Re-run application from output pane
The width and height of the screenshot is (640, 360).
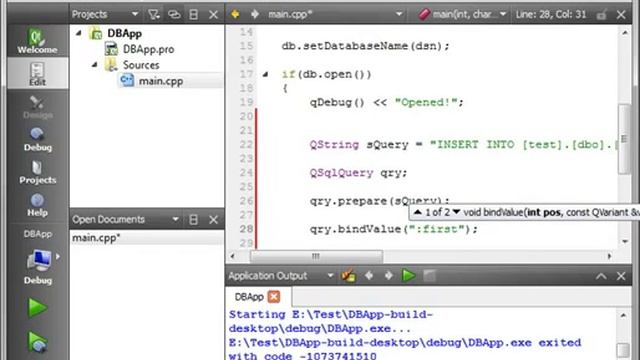click(409, 276)
